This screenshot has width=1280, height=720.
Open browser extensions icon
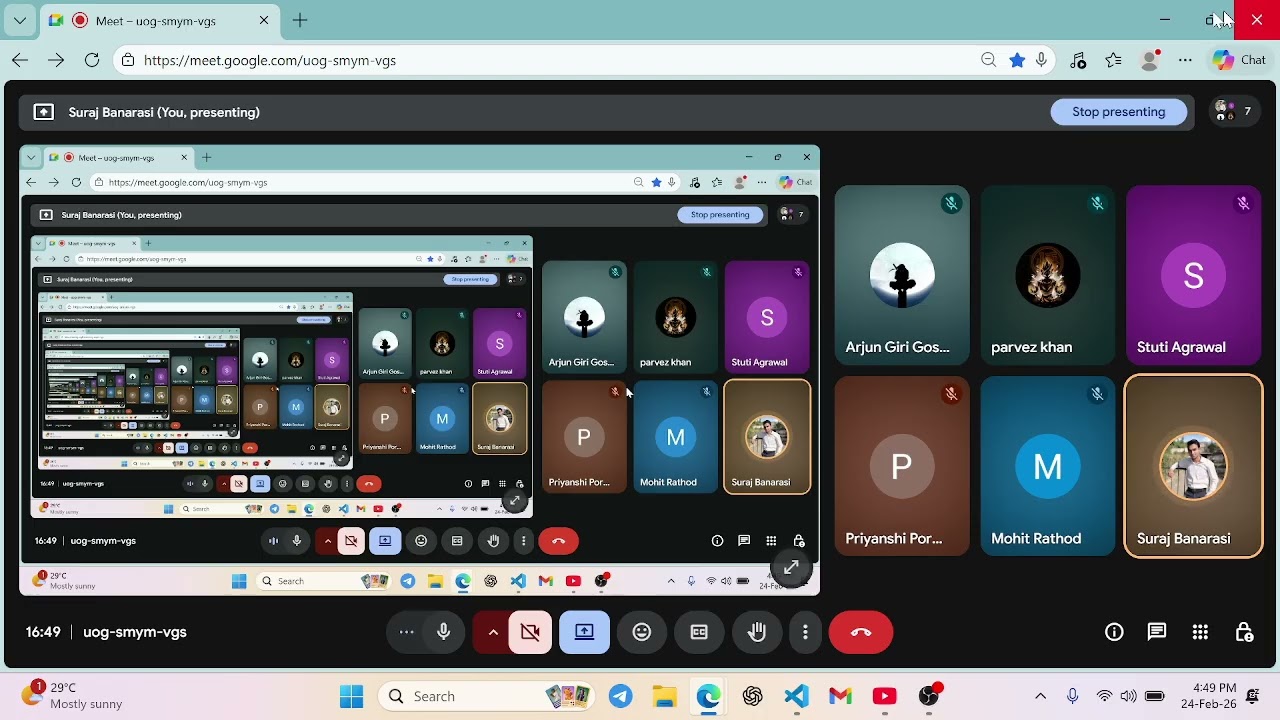tap(1078, 60)
